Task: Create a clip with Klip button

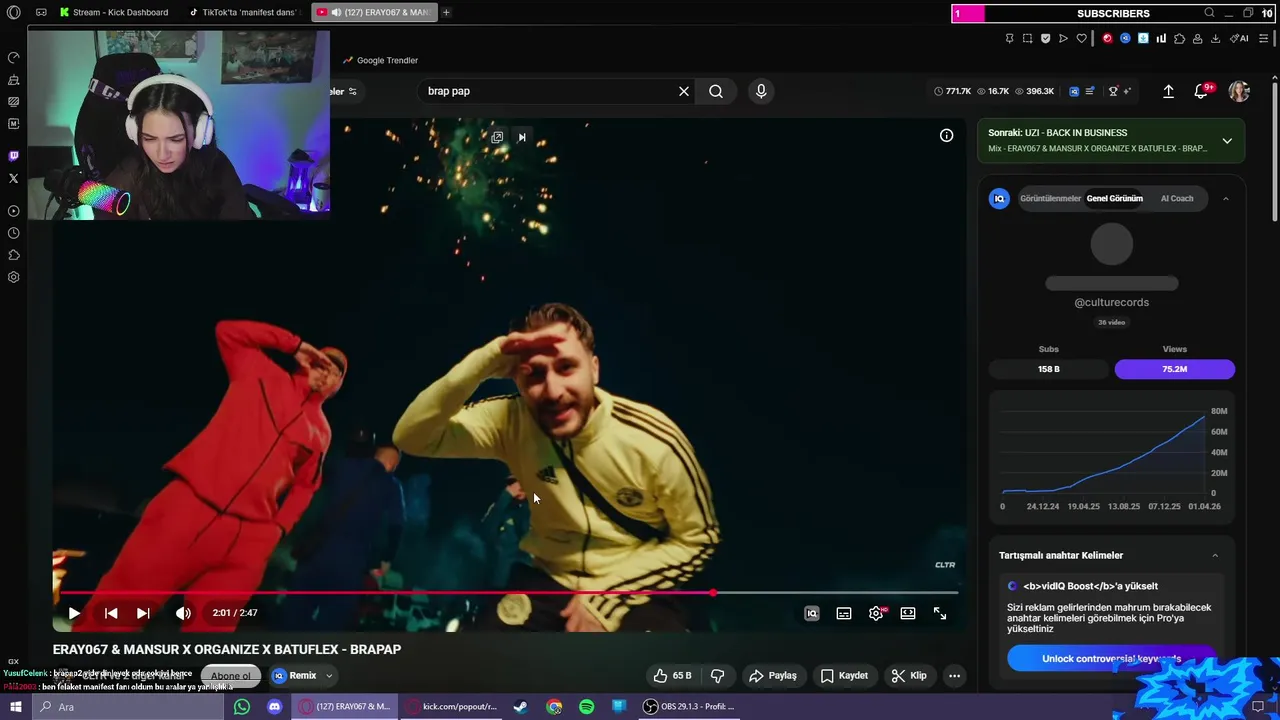Action: [x=909, y=676]
